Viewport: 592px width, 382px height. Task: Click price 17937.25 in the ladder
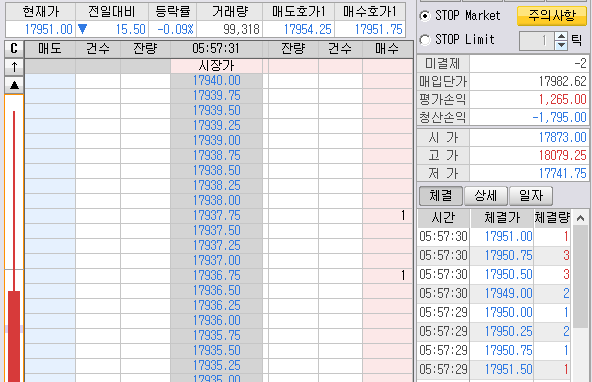click(x=216, y=246)
